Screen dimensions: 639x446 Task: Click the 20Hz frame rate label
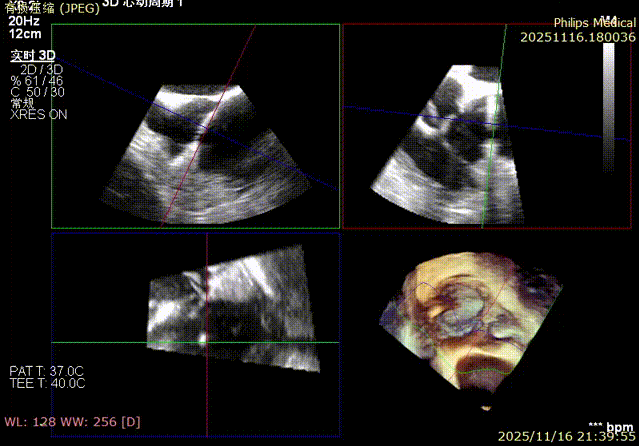(x=25, y=19)
